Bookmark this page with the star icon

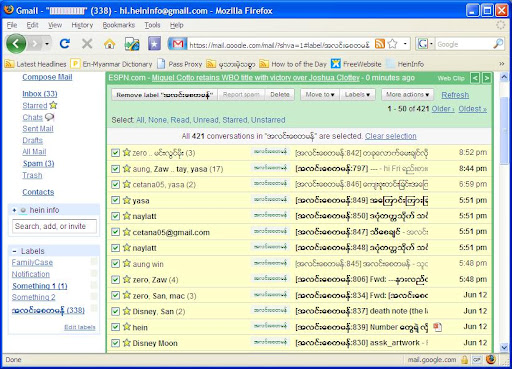pos(393,44)
